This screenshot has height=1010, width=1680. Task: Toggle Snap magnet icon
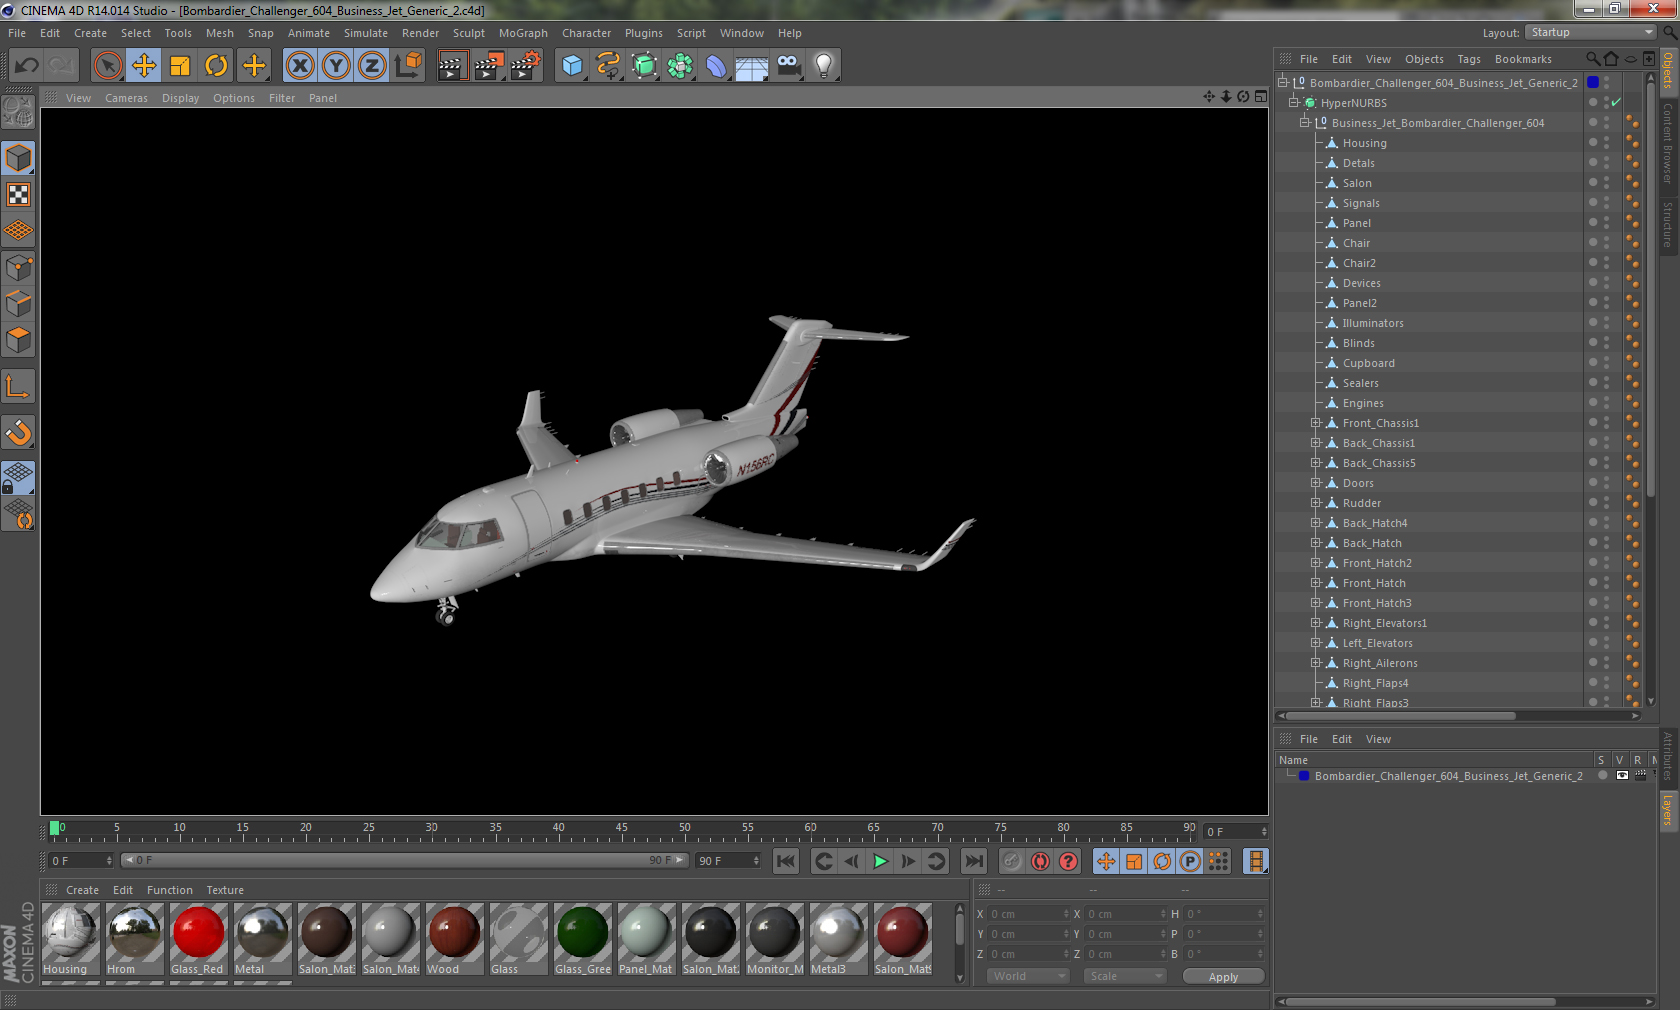(18, 432)
